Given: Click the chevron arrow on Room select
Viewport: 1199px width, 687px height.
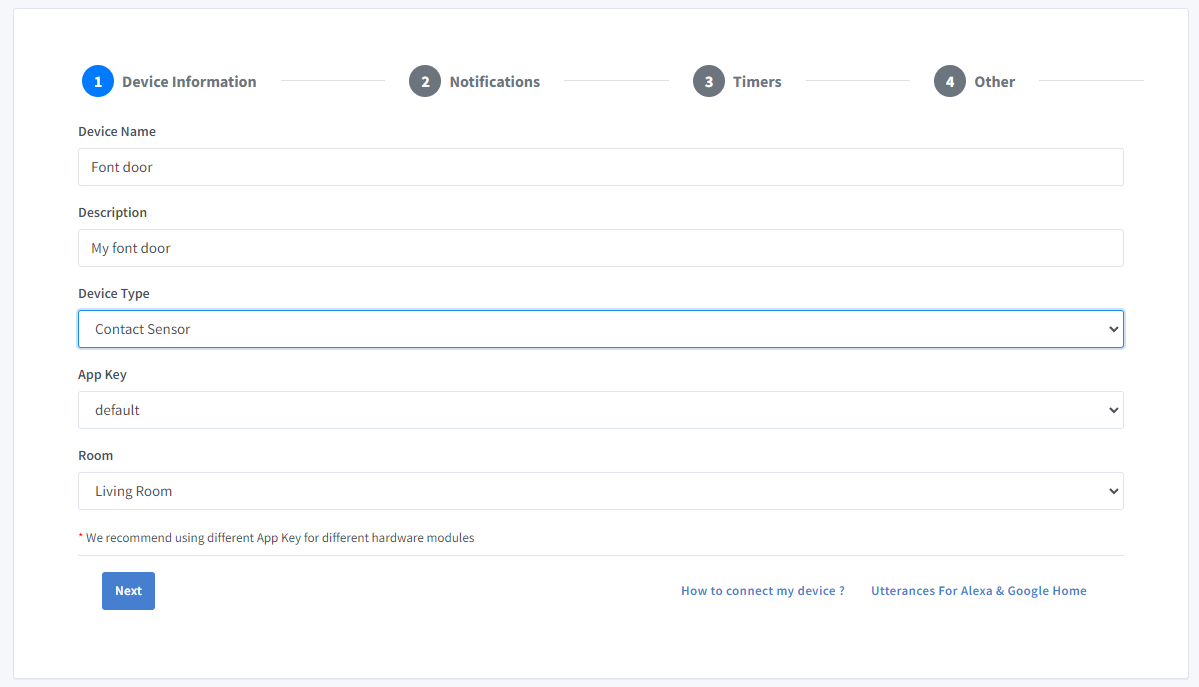Looking at the screenshot, I should pos(1113,491).
